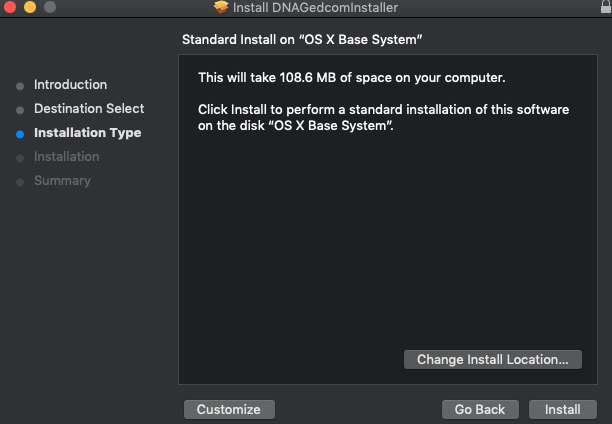Screen dimensions: 612x424
Task: Select the Installation Type step label
Action: point(87,133)
